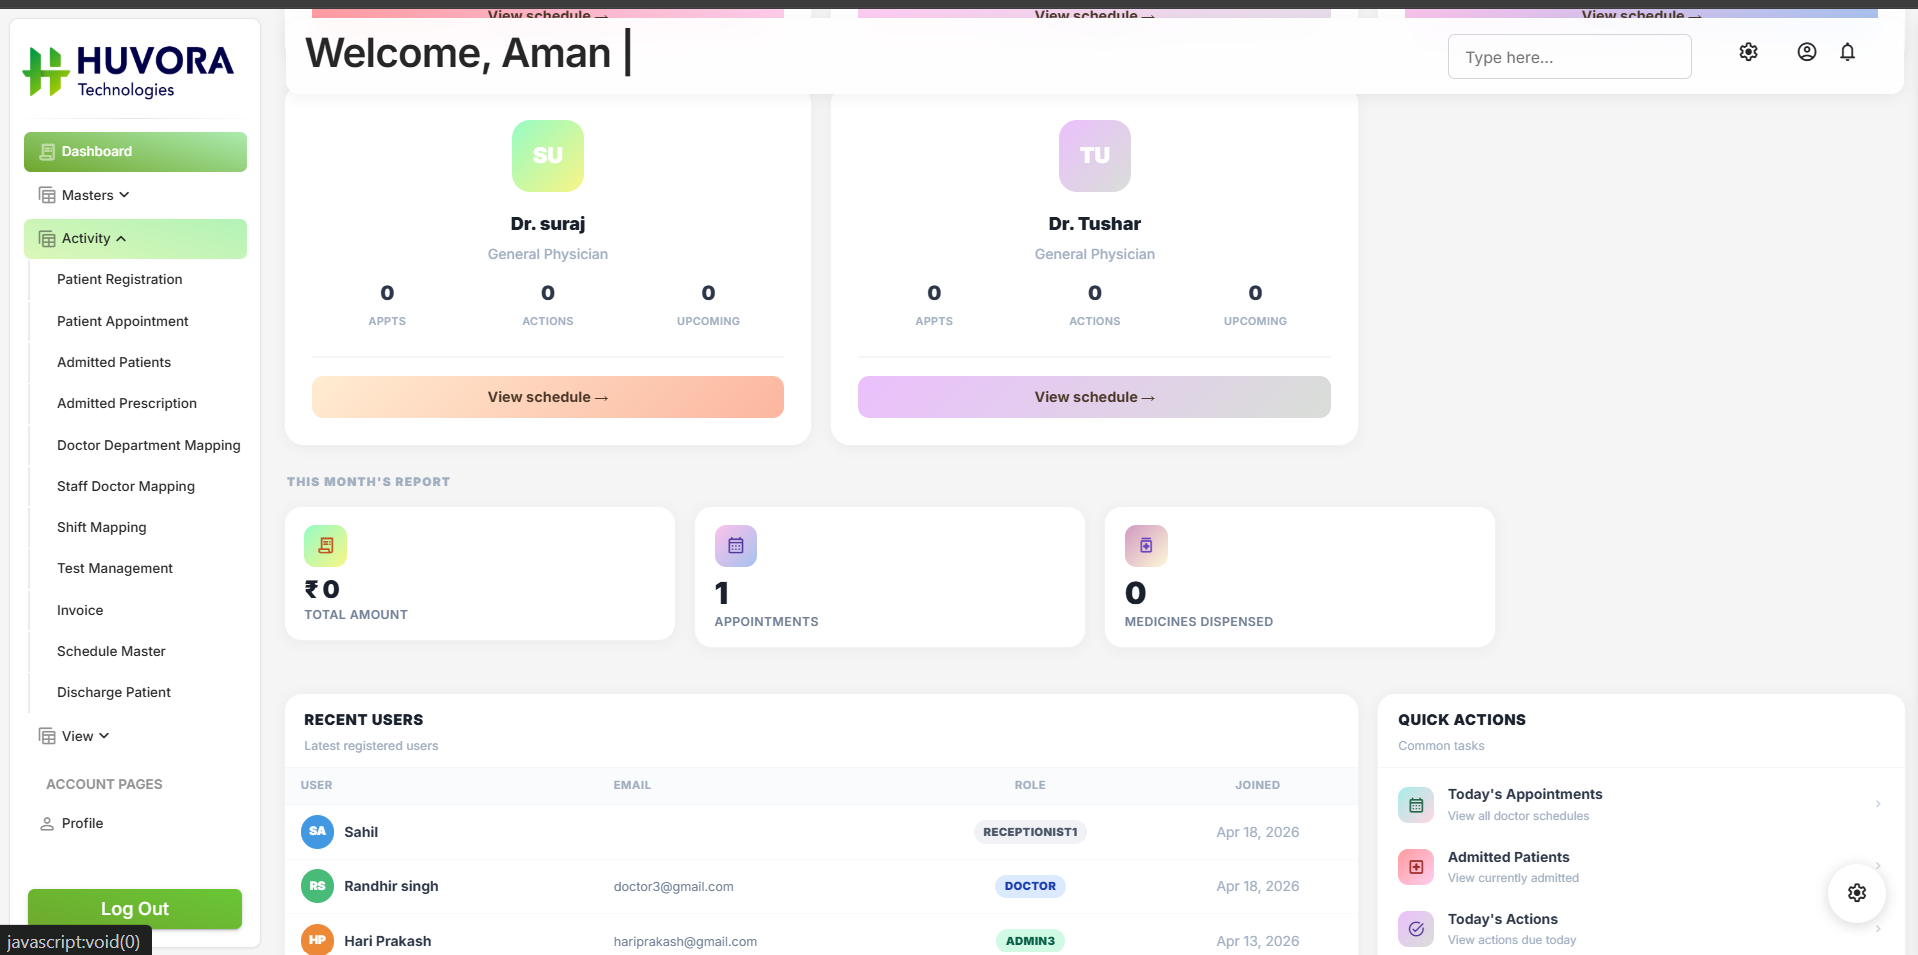Open Doctor Department Mapping
1918x955 pixels.
(x=149, y=445)
